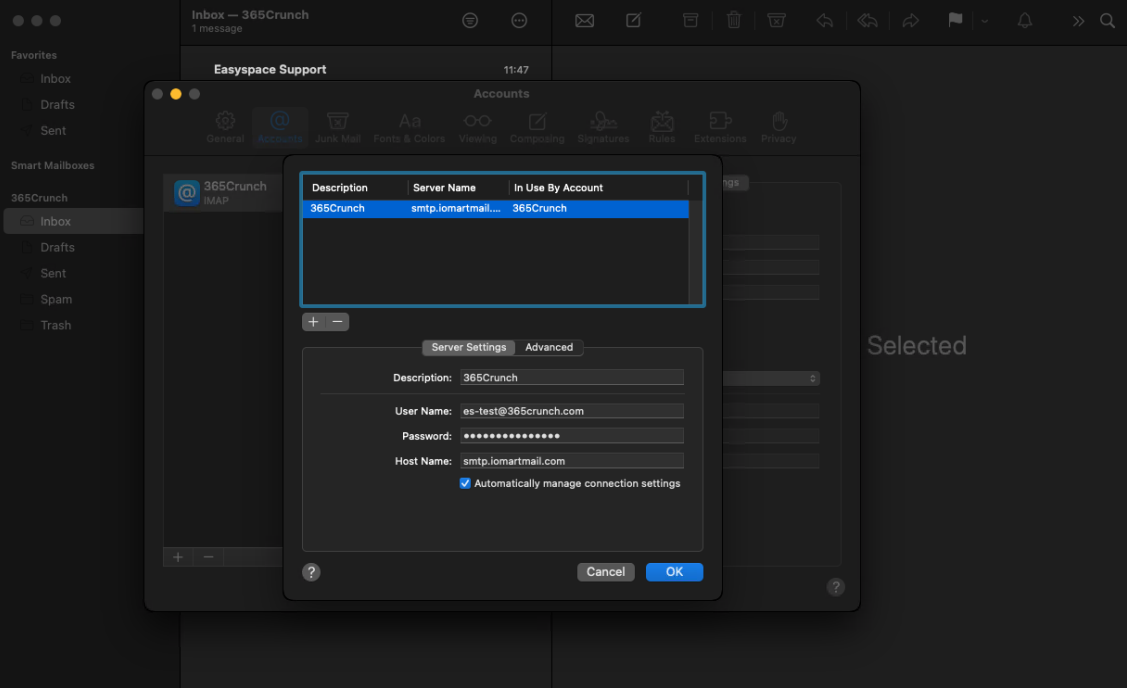
Task: Click the Smart Mailboxes section header
Action: [52, 165]
